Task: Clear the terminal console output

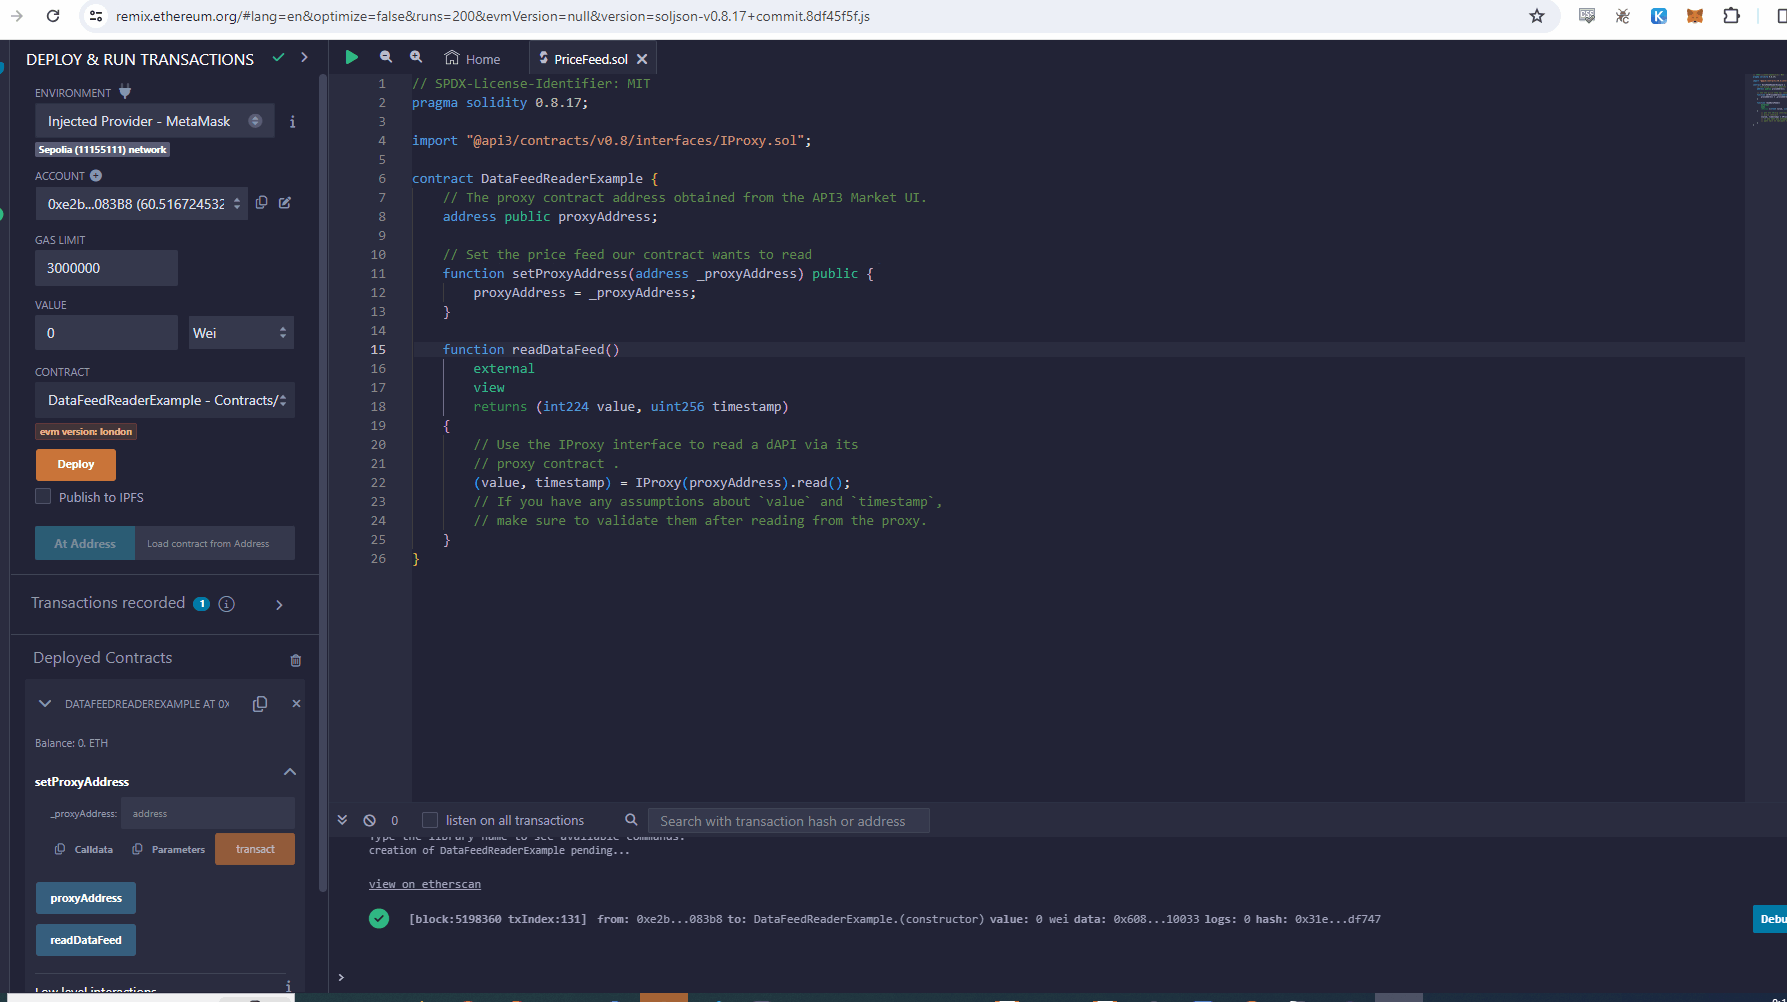Action: (369, 820)
